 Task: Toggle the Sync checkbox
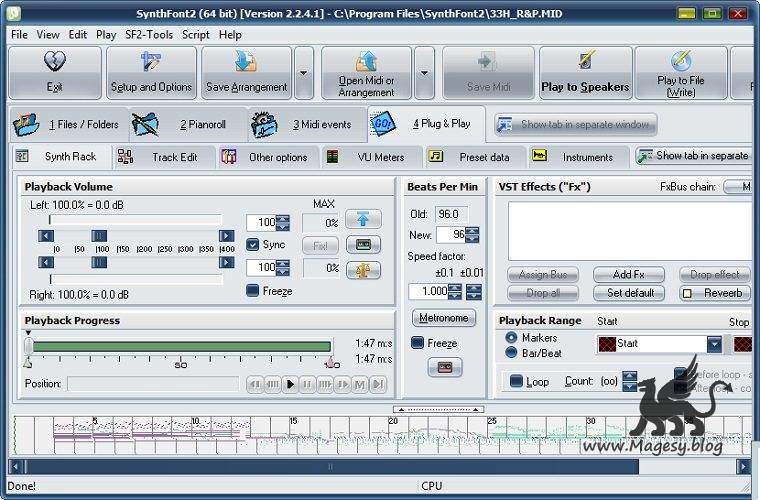[253, 245]
